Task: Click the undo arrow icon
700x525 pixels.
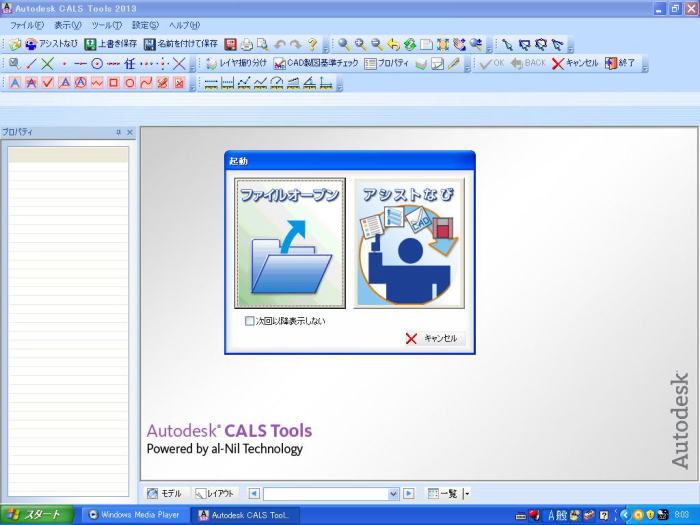Action: [x=280, y=44]
